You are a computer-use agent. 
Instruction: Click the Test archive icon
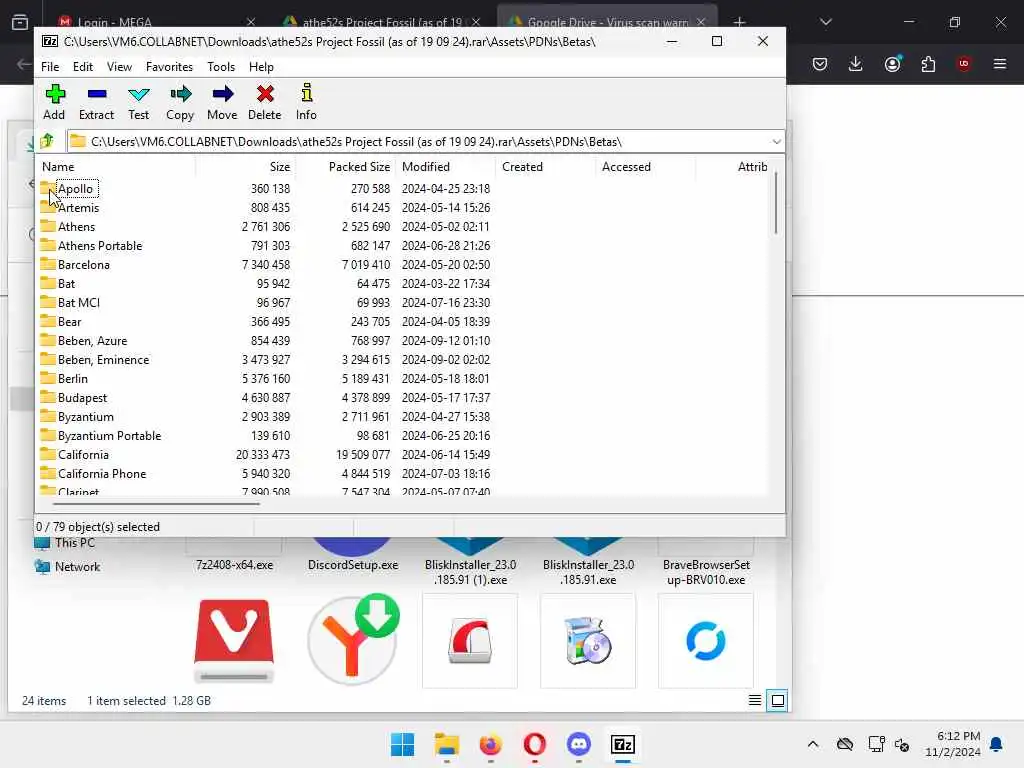138,102
